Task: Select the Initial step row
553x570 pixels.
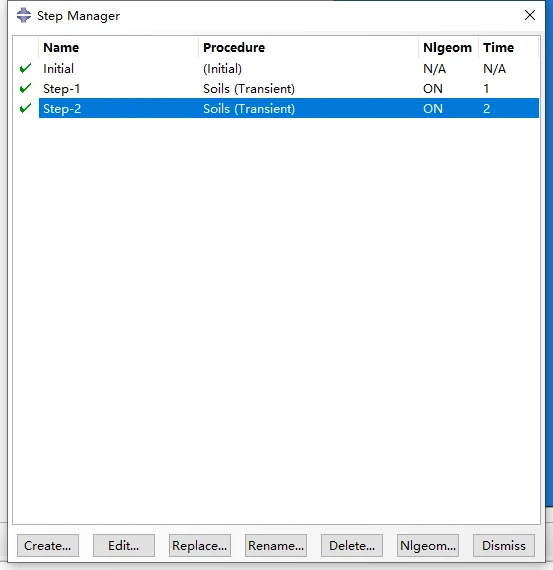Action: 289,68
